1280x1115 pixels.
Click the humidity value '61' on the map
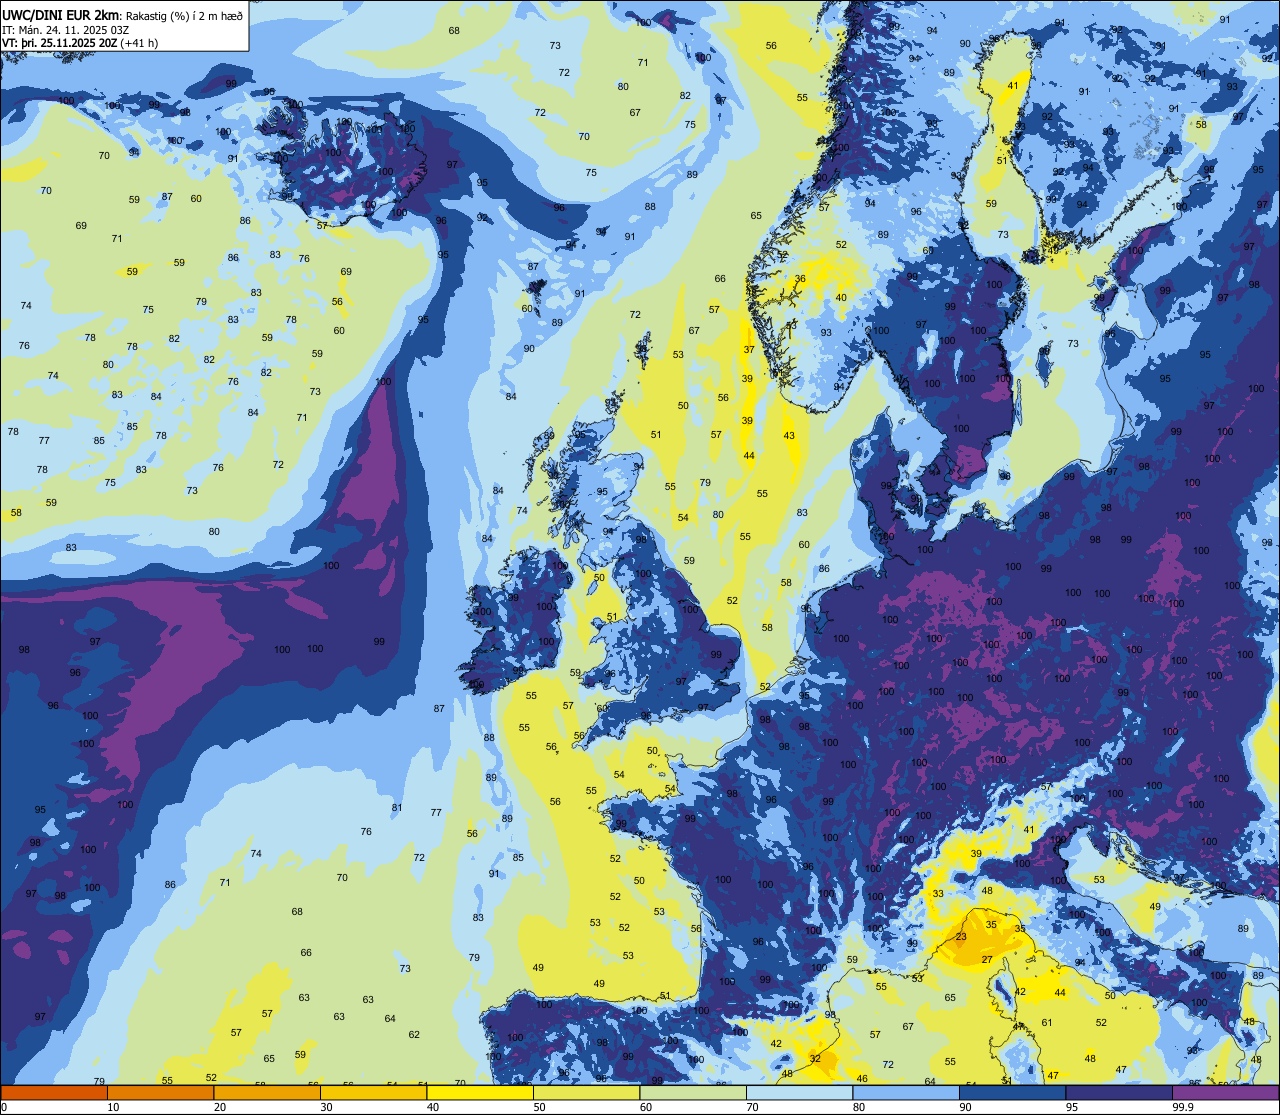pyautogui.click(x=1047, y=1023)
